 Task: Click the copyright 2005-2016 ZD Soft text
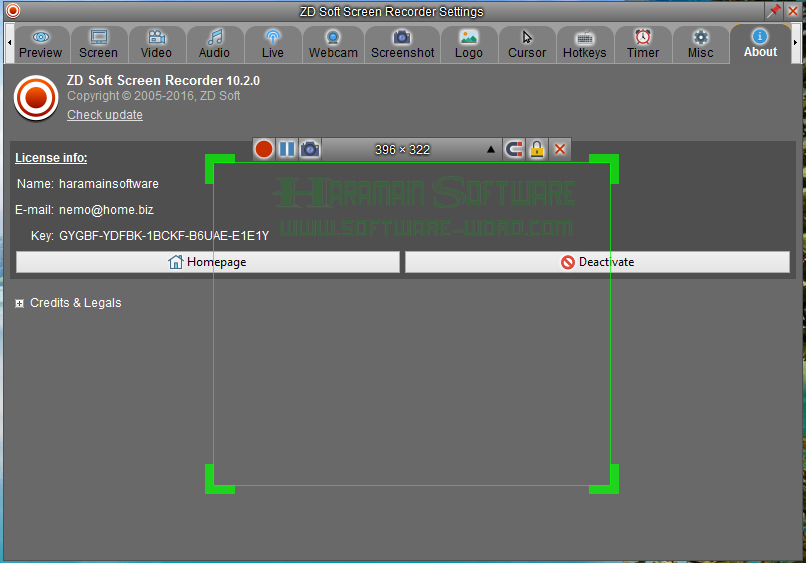coord(154,96)
